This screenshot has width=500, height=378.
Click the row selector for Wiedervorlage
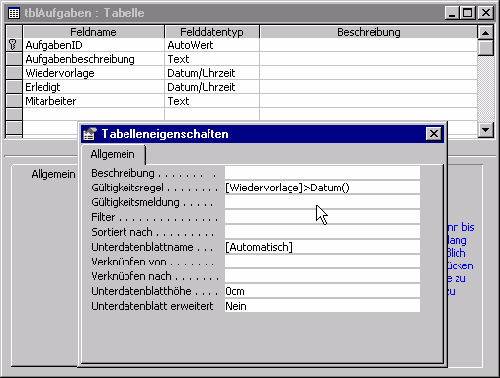[14, 73]
